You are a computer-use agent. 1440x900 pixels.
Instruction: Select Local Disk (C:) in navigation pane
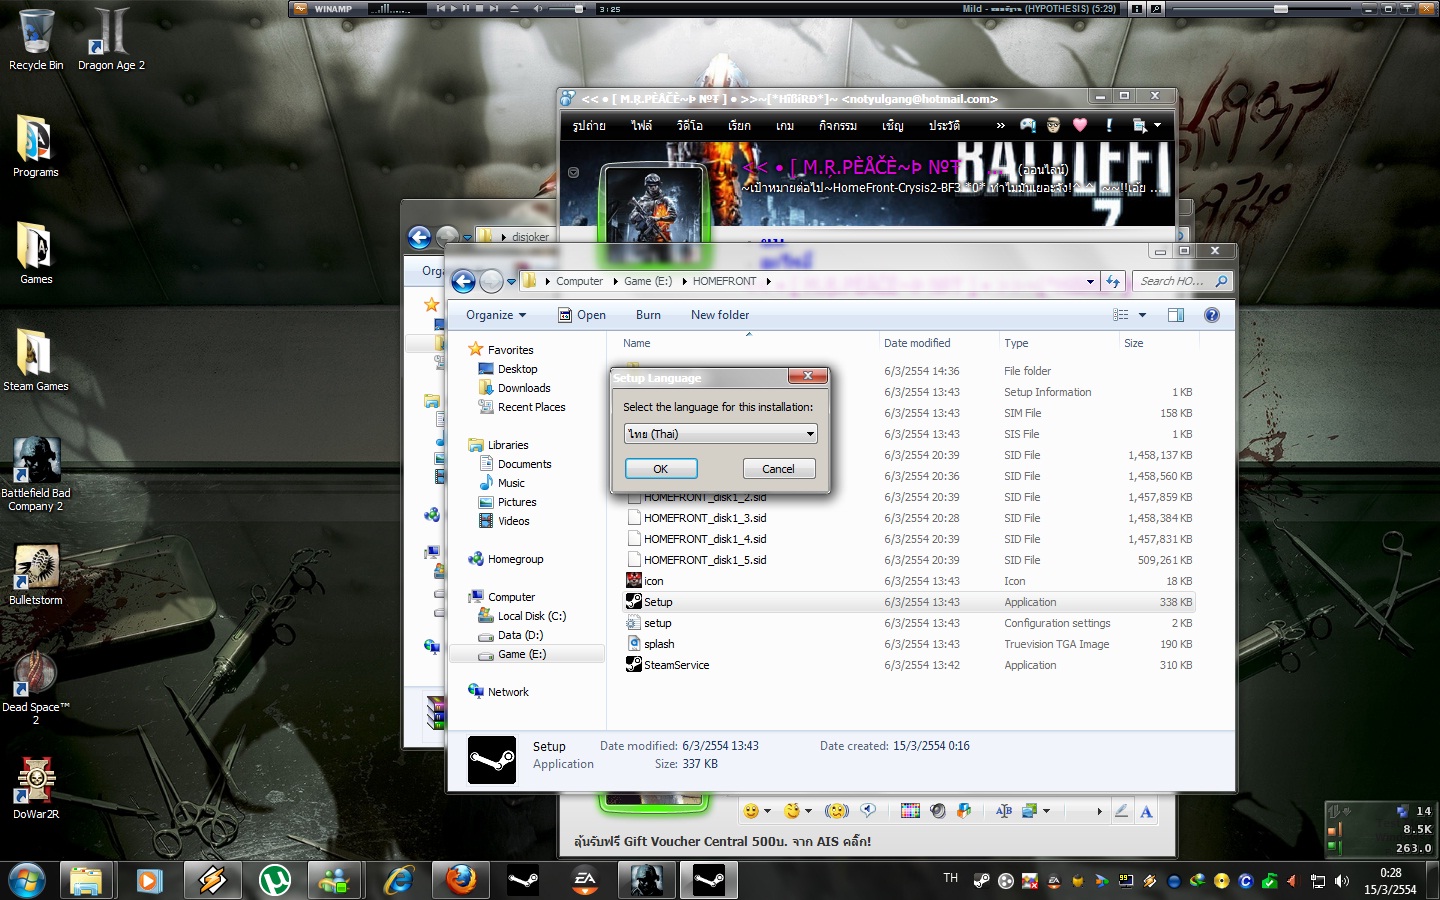pos(532,616)
